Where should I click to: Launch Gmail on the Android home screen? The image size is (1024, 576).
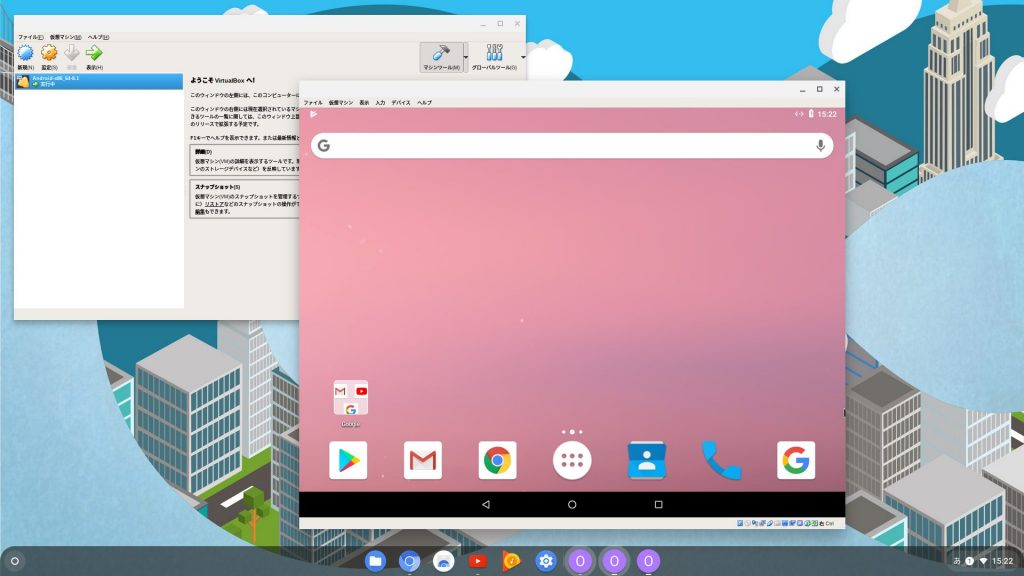[x=423, y=460]
